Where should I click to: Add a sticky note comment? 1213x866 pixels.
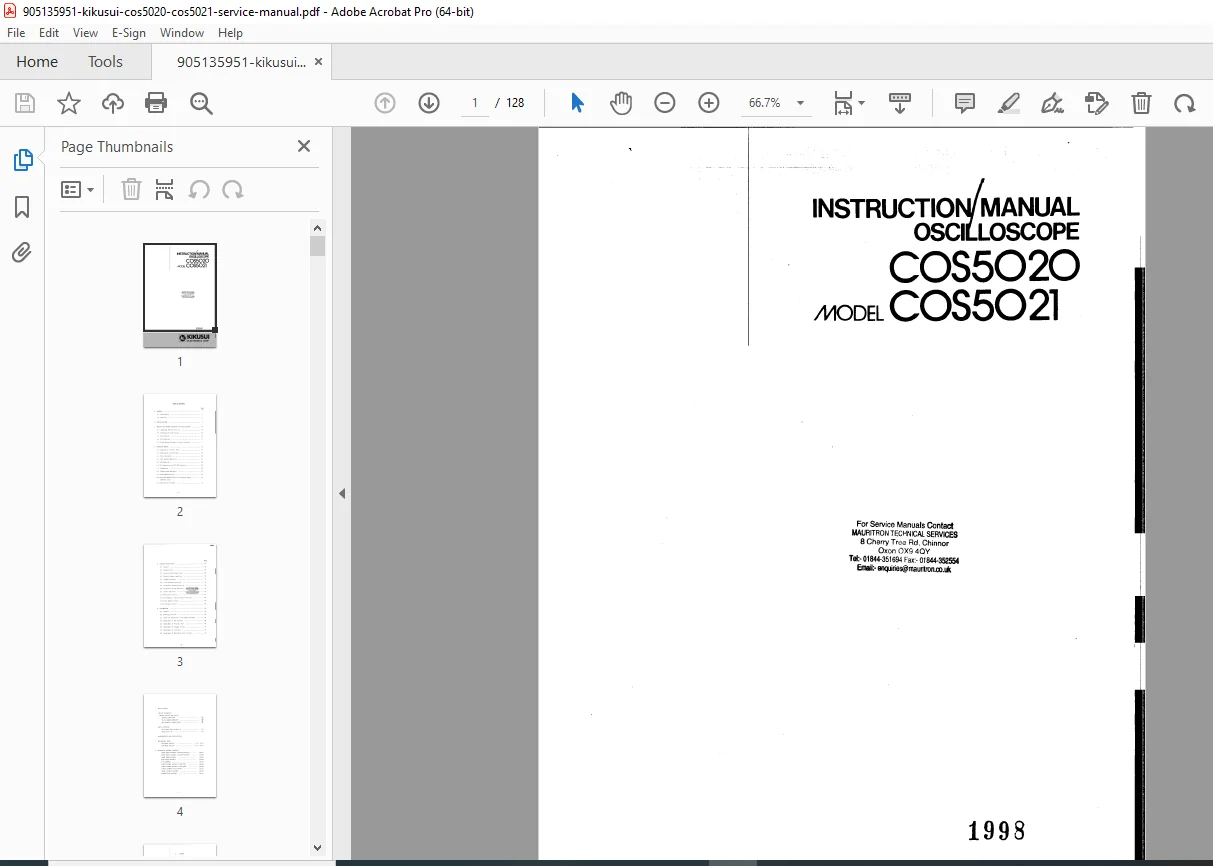click(x=965, y=103)
